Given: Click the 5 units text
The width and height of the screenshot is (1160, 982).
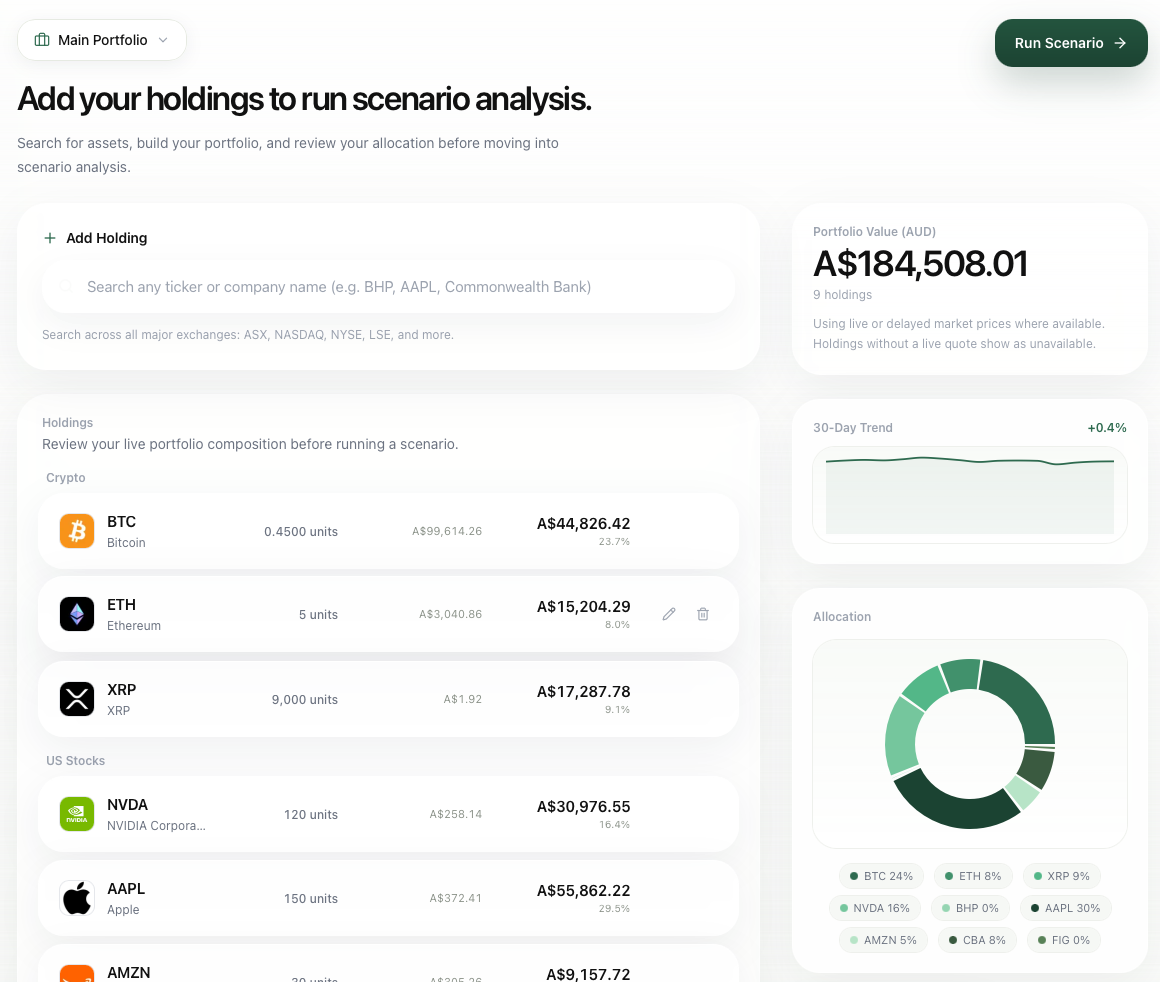Looking at the screenshot, I should tap(318, 614).
